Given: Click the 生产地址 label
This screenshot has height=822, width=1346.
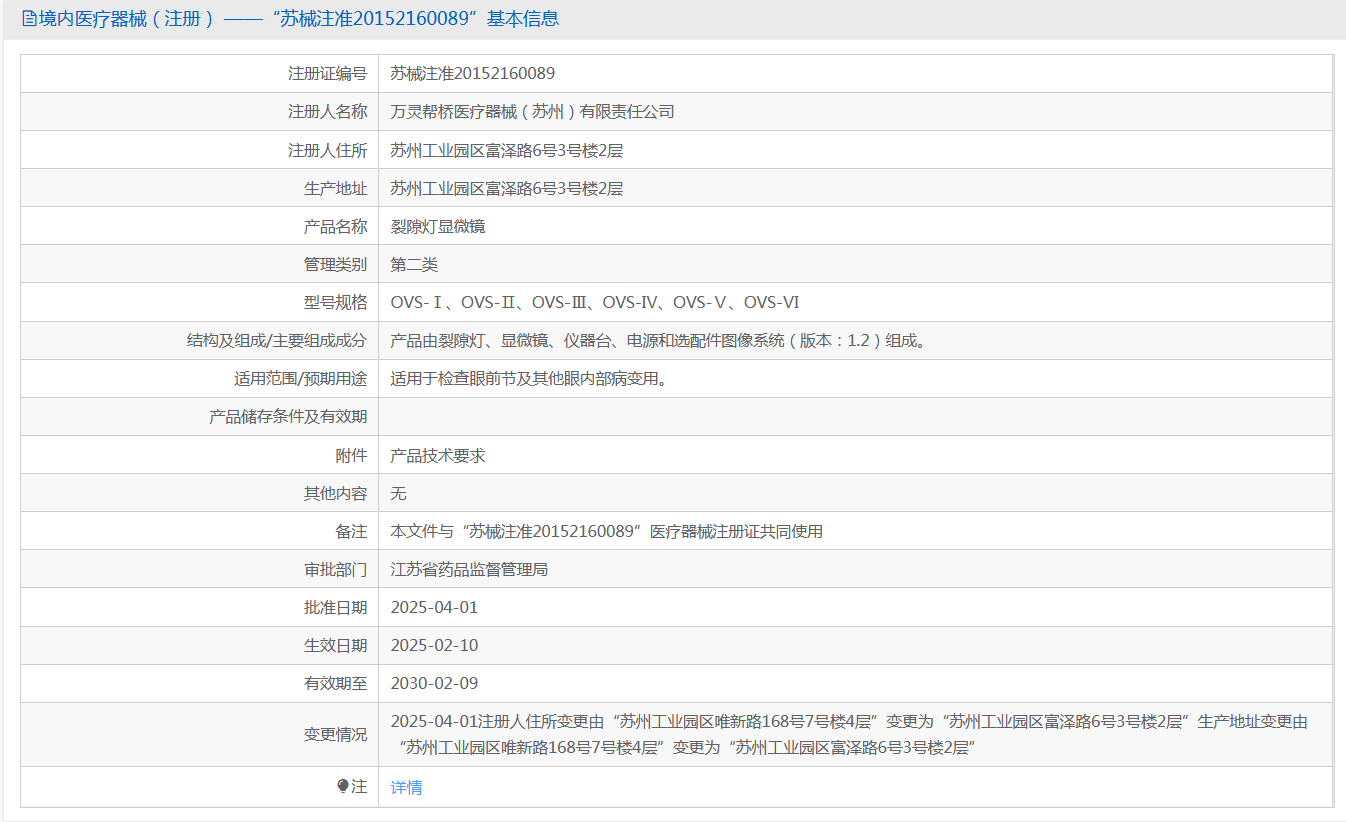Looking at the screenshot, I should (335, 188).
